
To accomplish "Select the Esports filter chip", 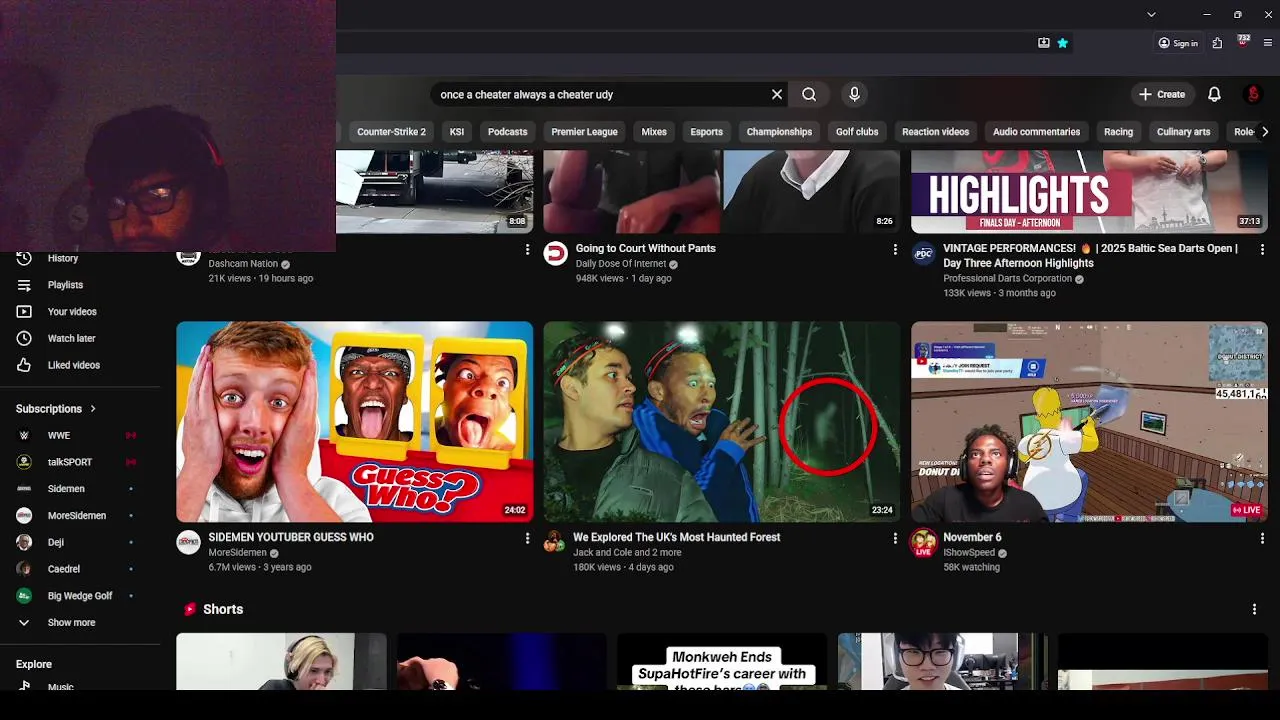I will (706, 132).
